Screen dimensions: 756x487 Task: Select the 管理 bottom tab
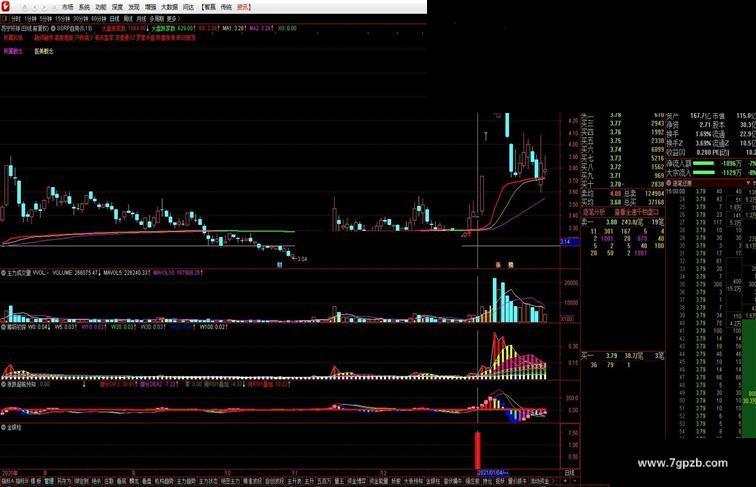point(49,481)
